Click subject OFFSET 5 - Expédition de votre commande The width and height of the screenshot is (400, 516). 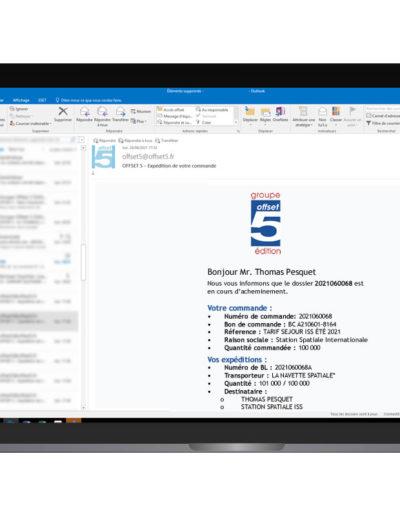[x=169, y=166]
